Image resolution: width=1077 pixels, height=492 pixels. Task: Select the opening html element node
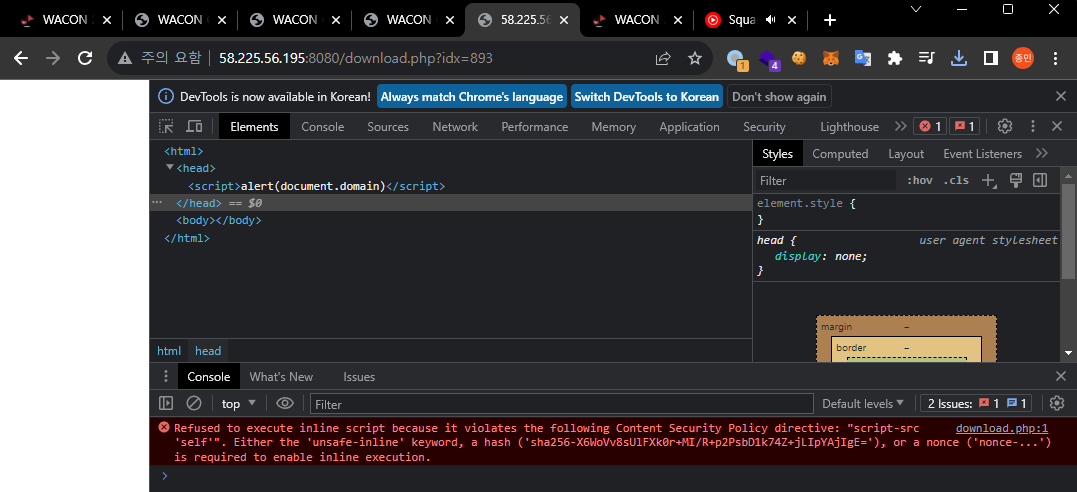[184, 151]
